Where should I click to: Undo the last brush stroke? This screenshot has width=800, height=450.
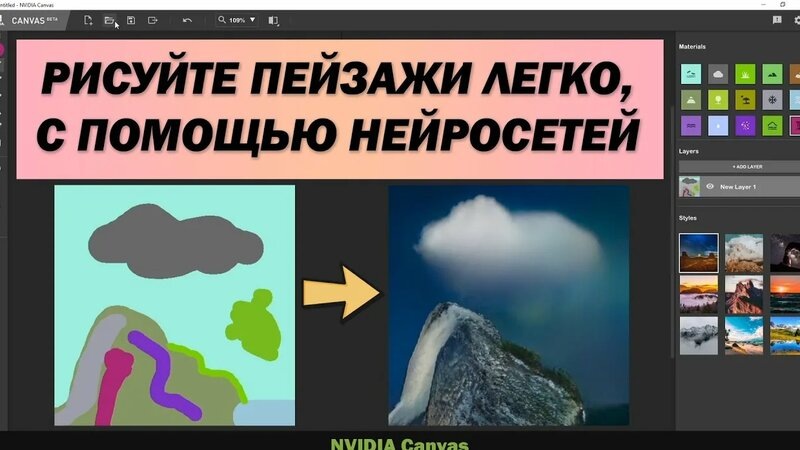pyautogui.click(x=187, y=20)
